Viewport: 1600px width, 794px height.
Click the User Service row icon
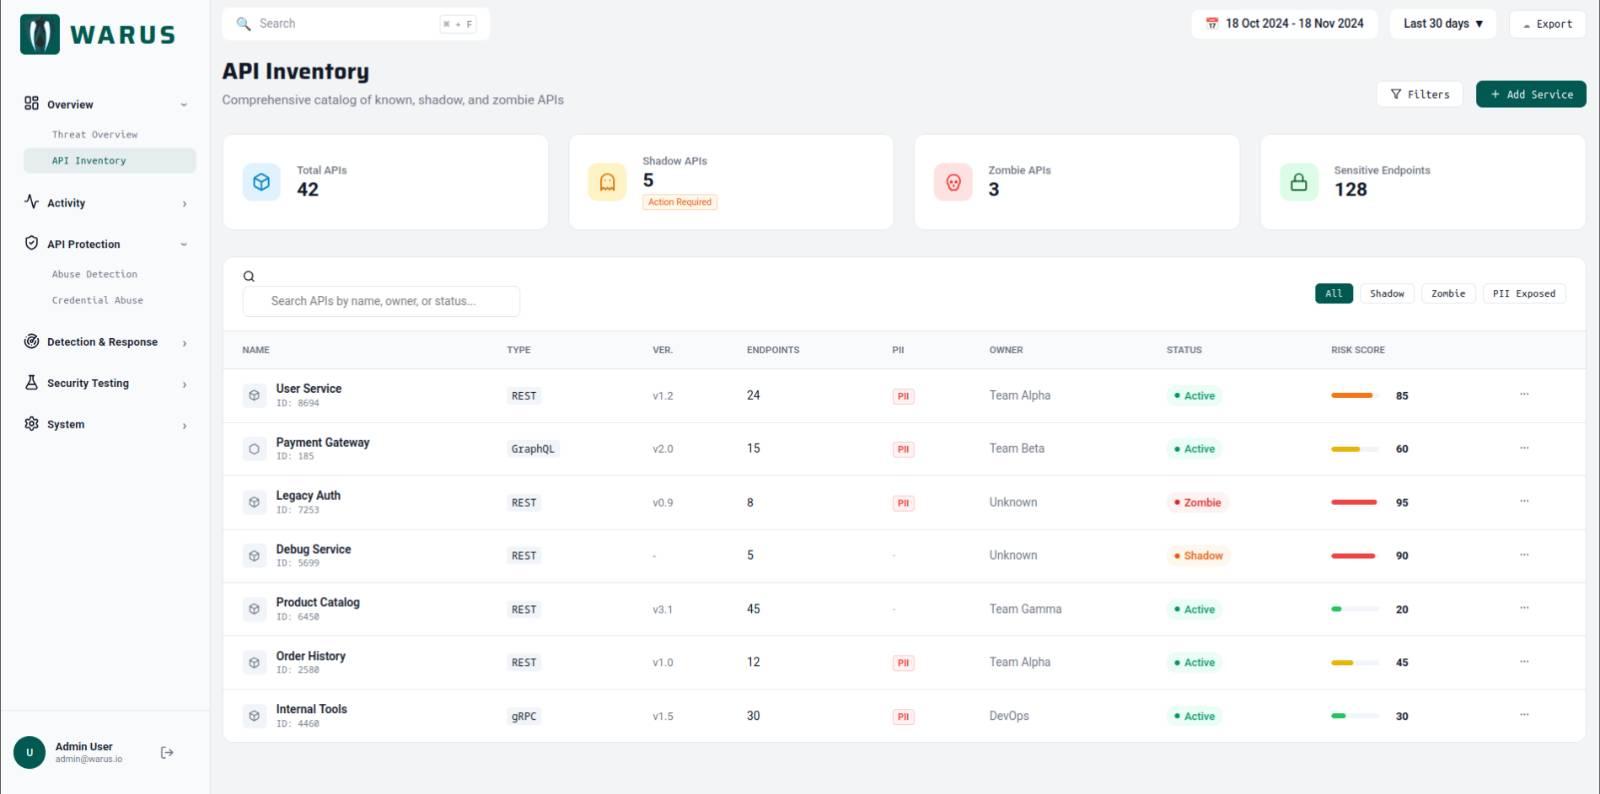pos(254,395)
